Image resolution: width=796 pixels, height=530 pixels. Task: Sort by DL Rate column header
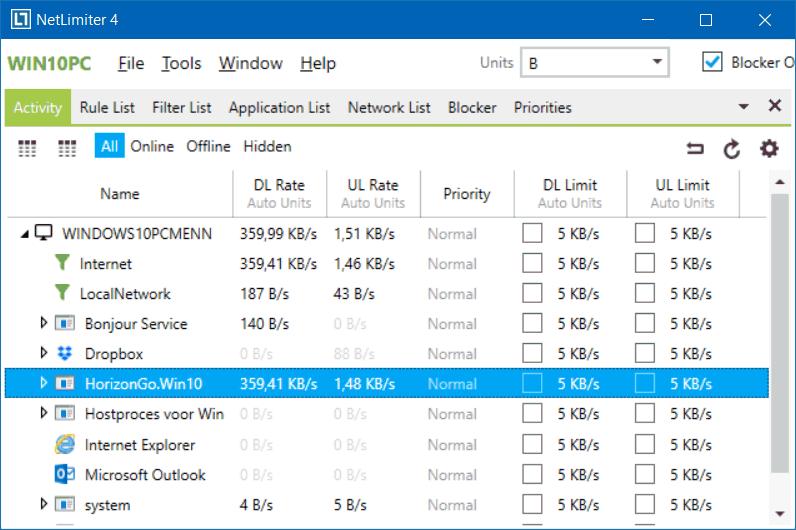[x=279, y=193]
